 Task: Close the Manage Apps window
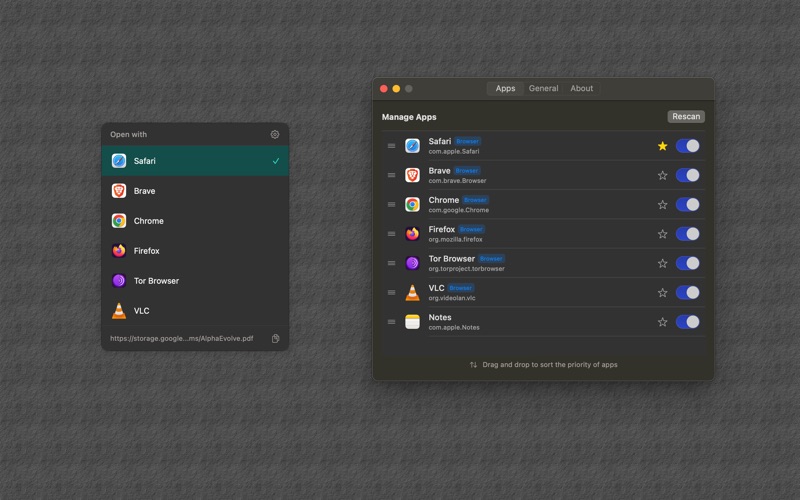384,89
